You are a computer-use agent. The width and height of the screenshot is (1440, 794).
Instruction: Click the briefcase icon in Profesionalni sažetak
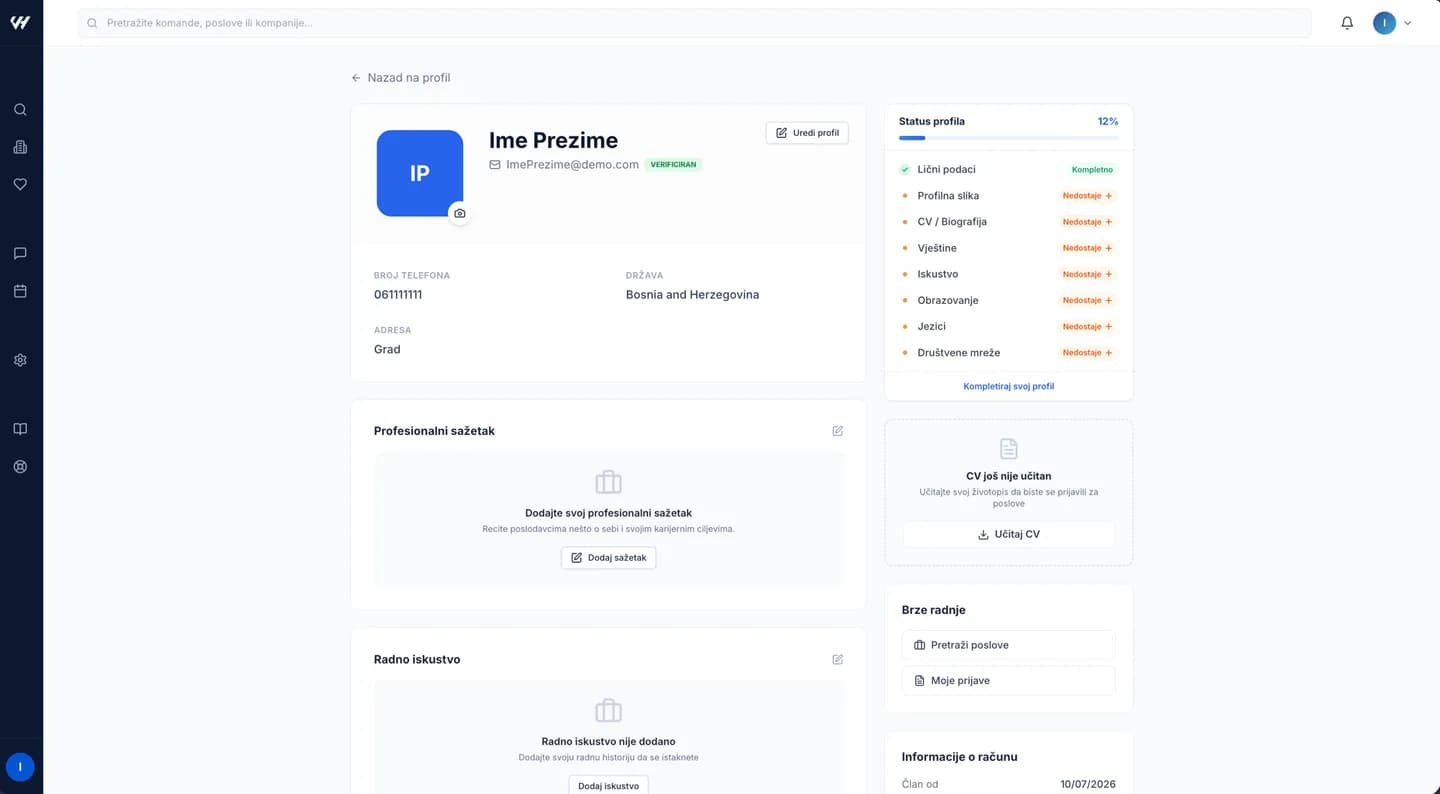coord(608,482)
